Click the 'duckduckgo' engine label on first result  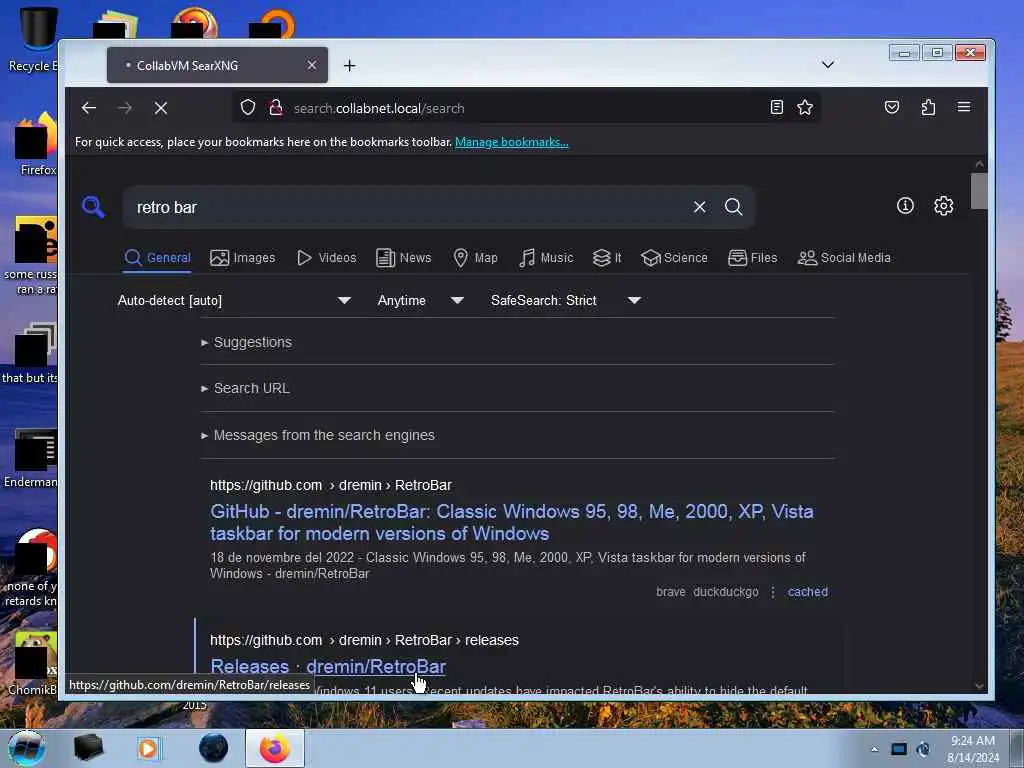tap(726, 592)
